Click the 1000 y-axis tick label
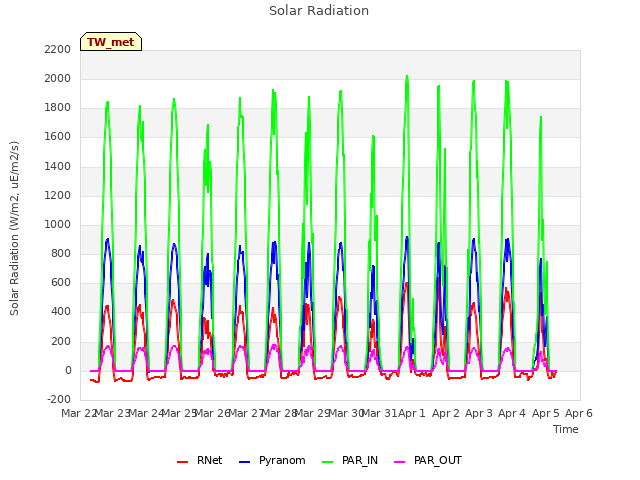Viewport: 640px width, 480px height. coord(58,224)
